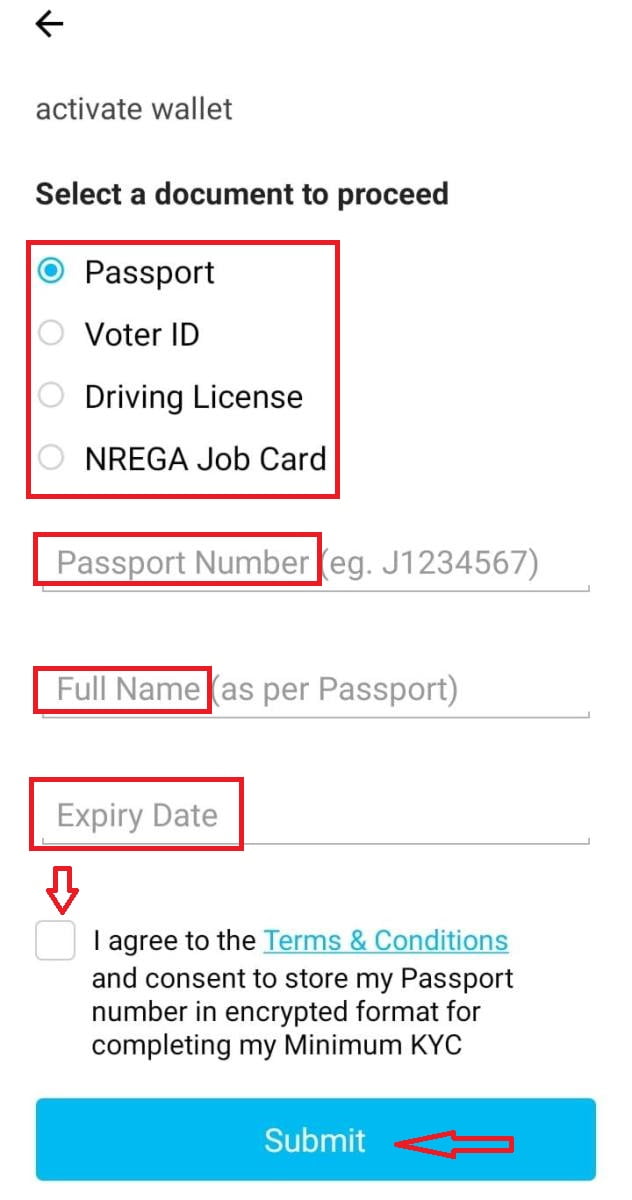Click the 'NREGA Job Card' label text

click(x=205, y=459)
